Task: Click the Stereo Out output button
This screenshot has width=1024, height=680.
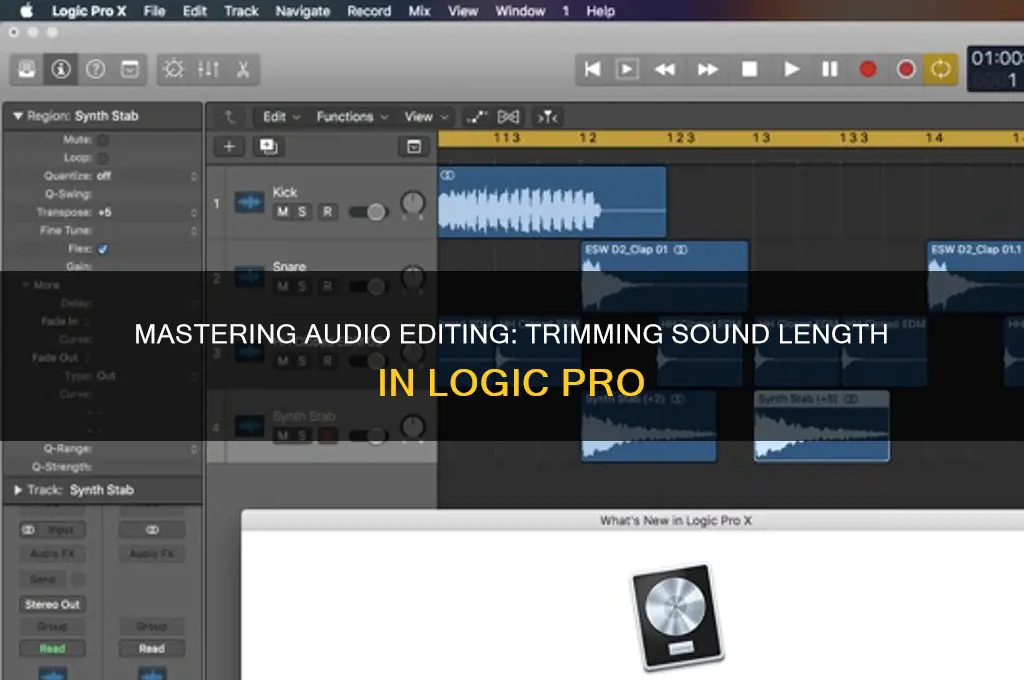Action: (x=52, y=605)
